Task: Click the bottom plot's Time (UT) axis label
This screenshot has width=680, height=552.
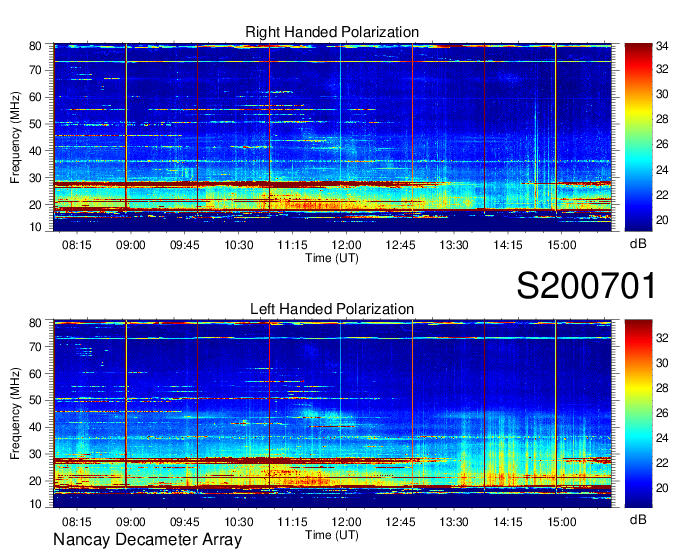Action: coord(332,535)
